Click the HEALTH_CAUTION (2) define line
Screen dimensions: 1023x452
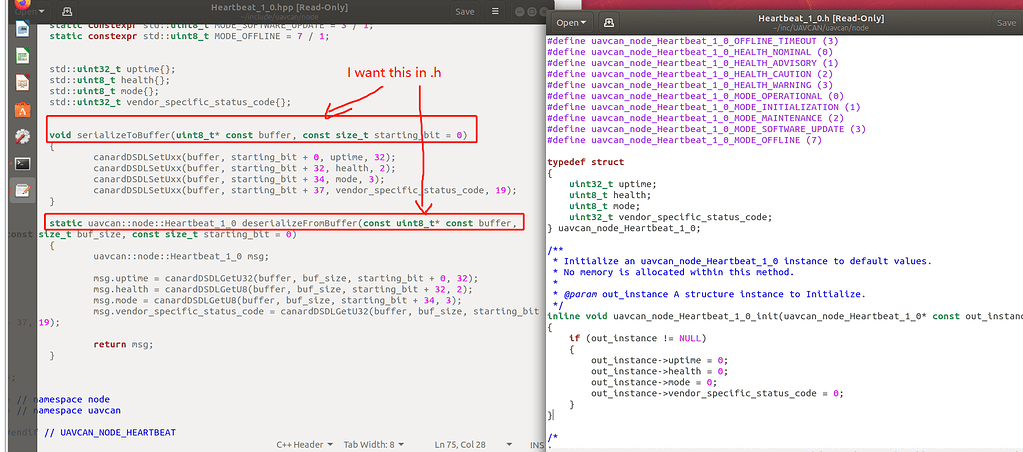[x=690, y=74]
